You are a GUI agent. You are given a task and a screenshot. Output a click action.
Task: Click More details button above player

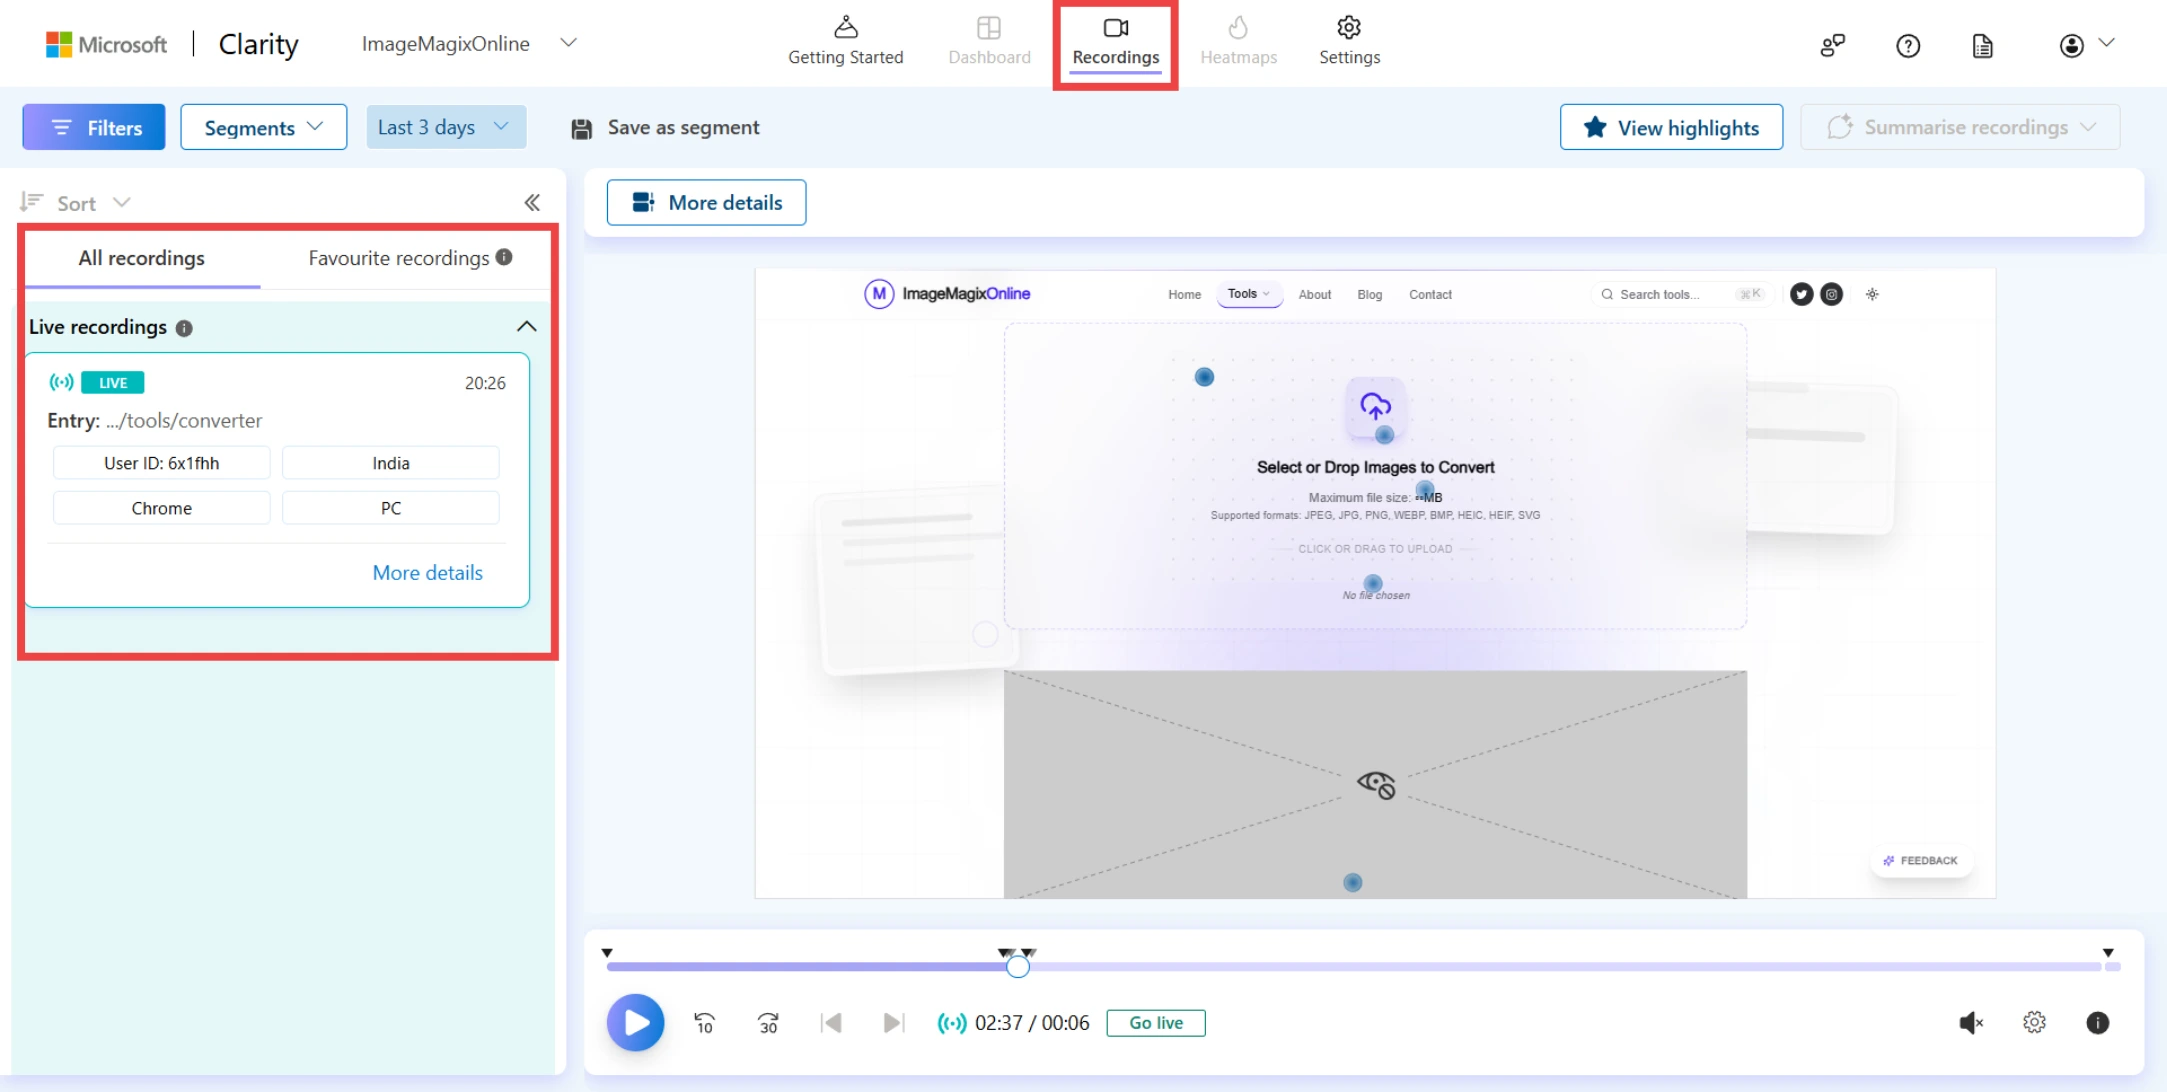click(x=706, y=203)
